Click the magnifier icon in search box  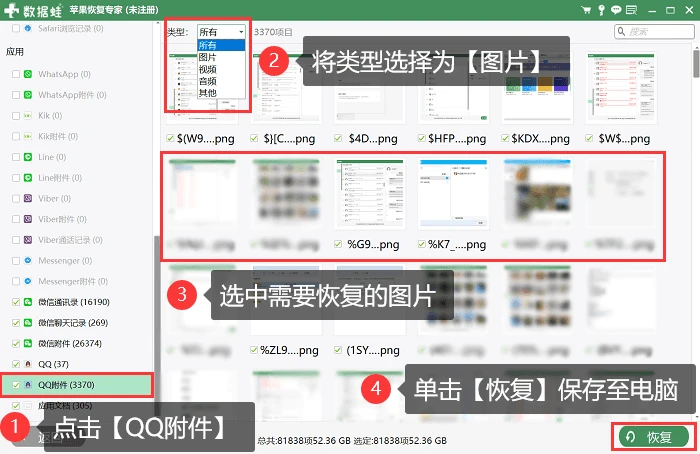coord(621,32)
